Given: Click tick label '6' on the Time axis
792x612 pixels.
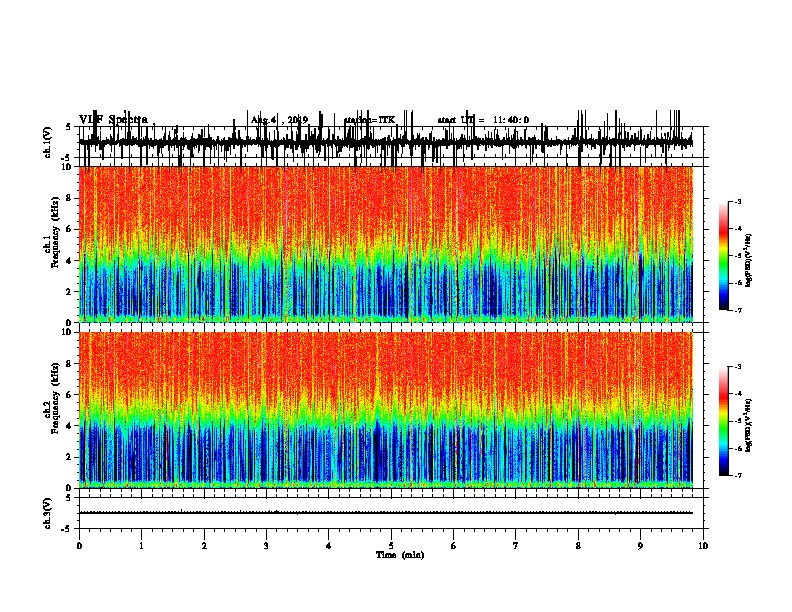Looking at the screenshot, I should point(454,546).
